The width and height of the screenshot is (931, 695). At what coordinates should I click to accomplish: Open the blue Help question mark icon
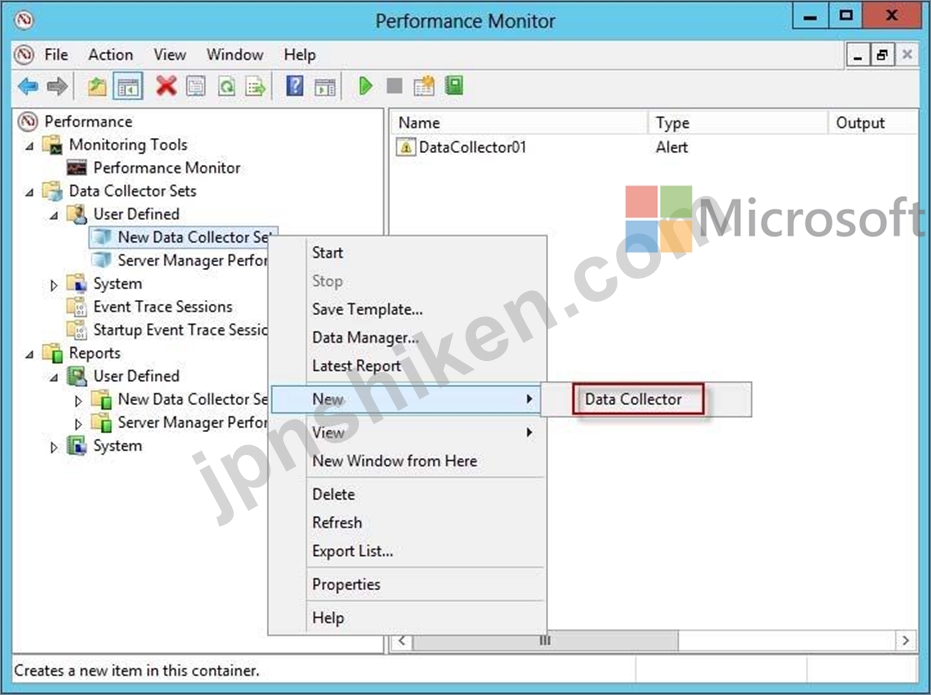(294, 86)
